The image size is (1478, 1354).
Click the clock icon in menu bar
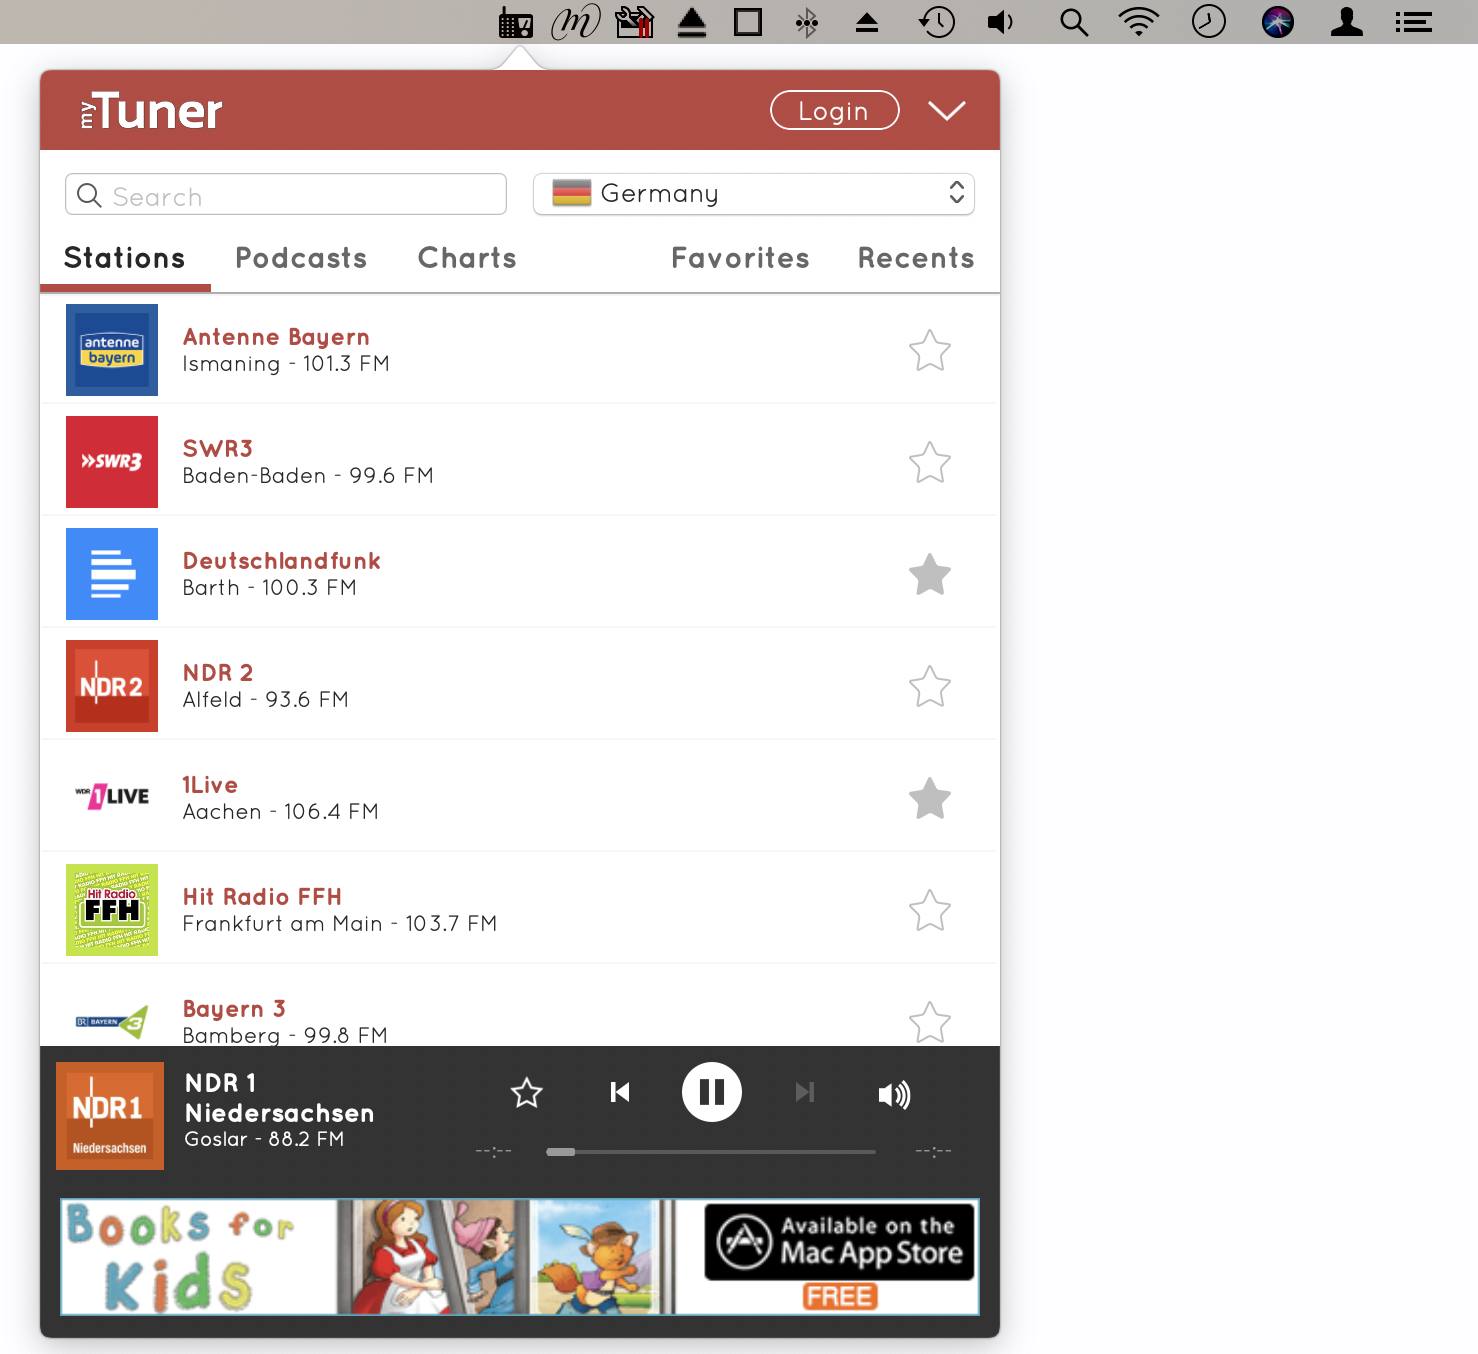tap(1209, 22)
